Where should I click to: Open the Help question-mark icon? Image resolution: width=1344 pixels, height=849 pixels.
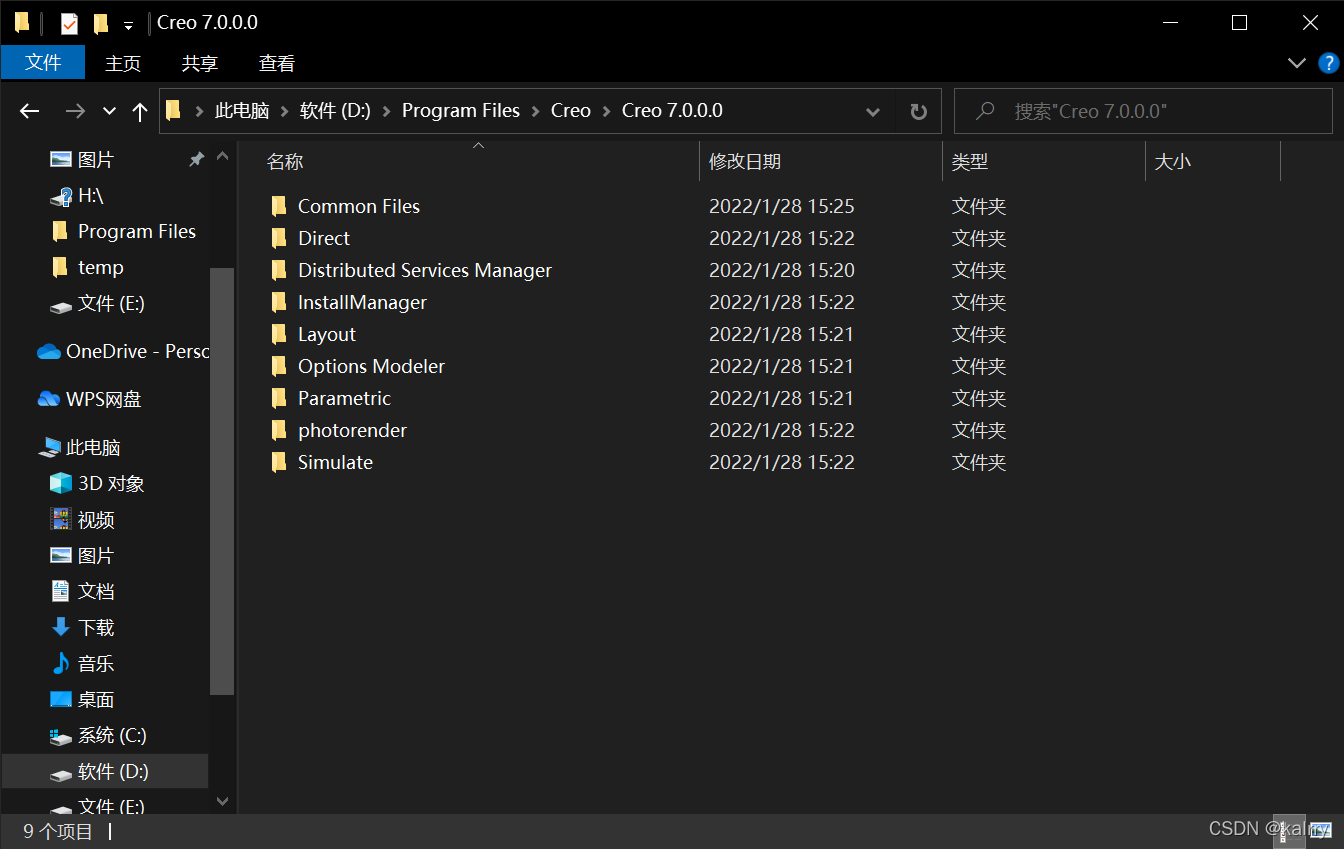point(1328,63)
